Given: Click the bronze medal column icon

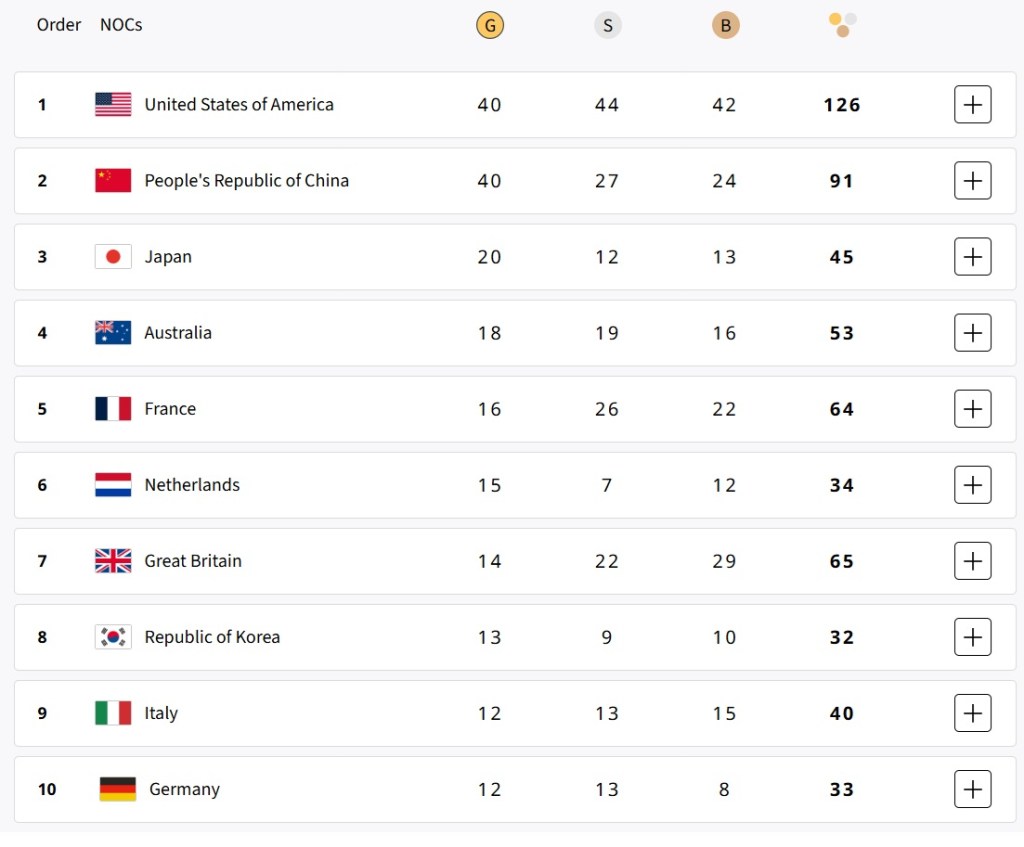Looking at the screenshot, I should point(725,26).
